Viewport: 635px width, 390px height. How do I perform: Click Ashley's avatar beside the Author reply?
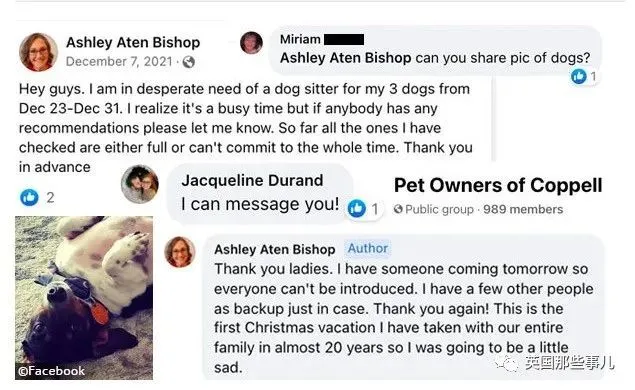(180, 252)
